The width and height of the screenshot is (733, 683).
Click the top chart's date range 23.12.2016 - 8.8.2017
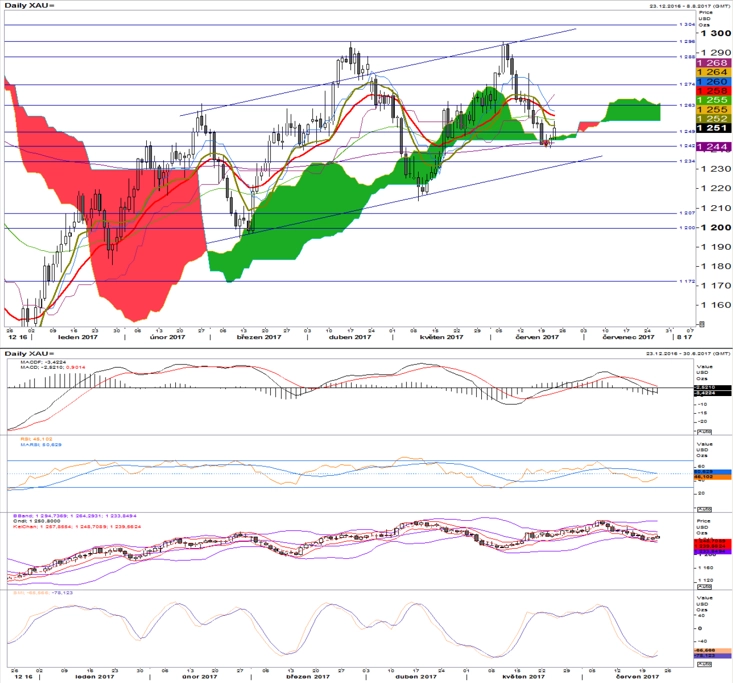[x=690, y=6]
